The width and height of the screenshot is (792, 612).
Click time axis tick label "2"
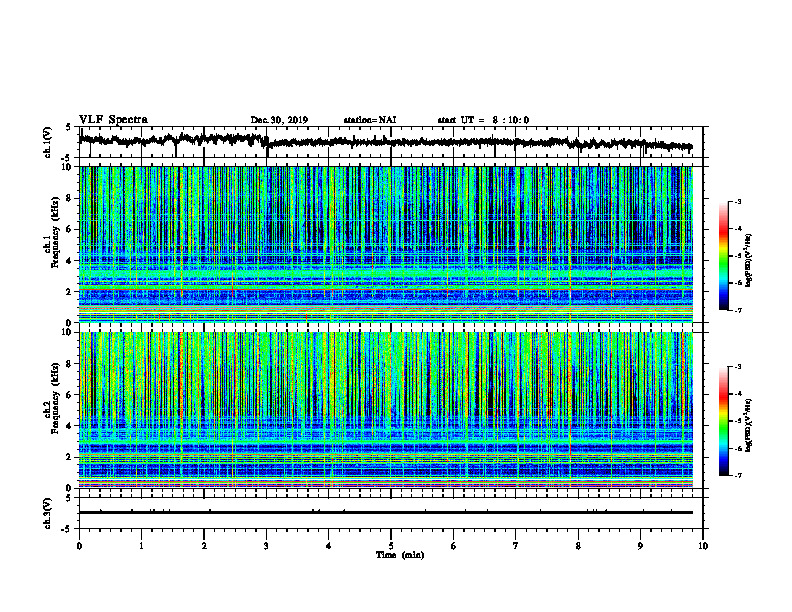[204, 546]
